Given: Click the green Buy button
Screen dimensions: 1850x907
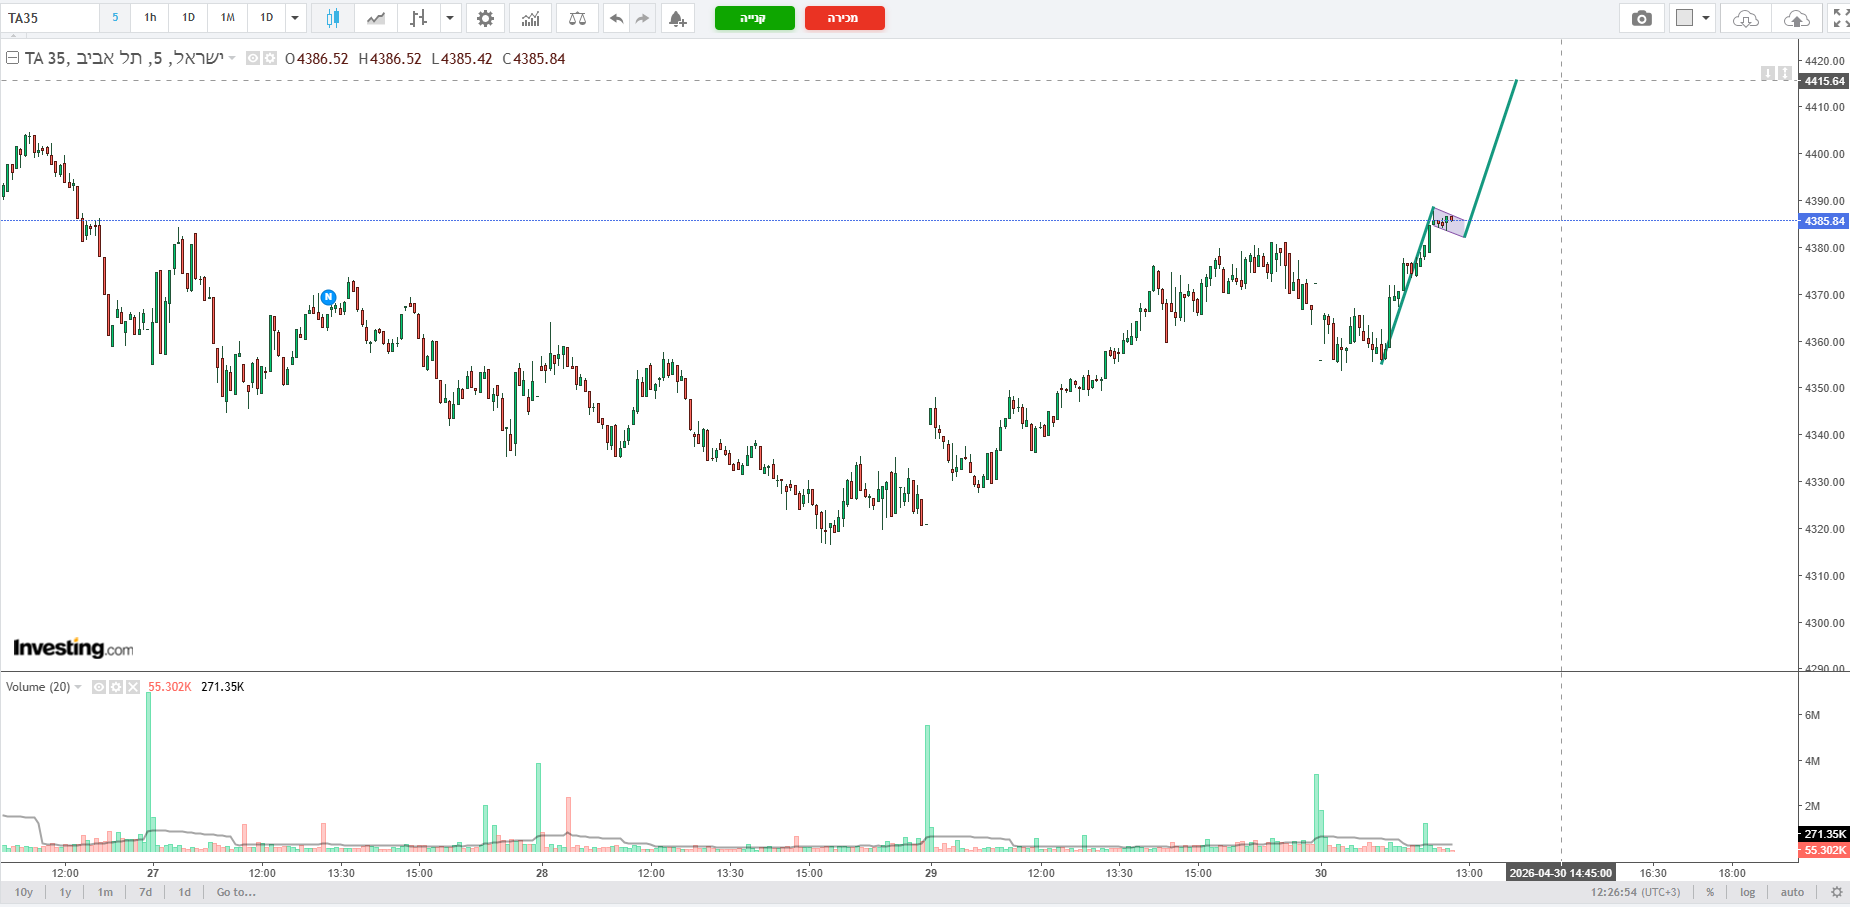Looking at the screenshot, I should point(754,18).
